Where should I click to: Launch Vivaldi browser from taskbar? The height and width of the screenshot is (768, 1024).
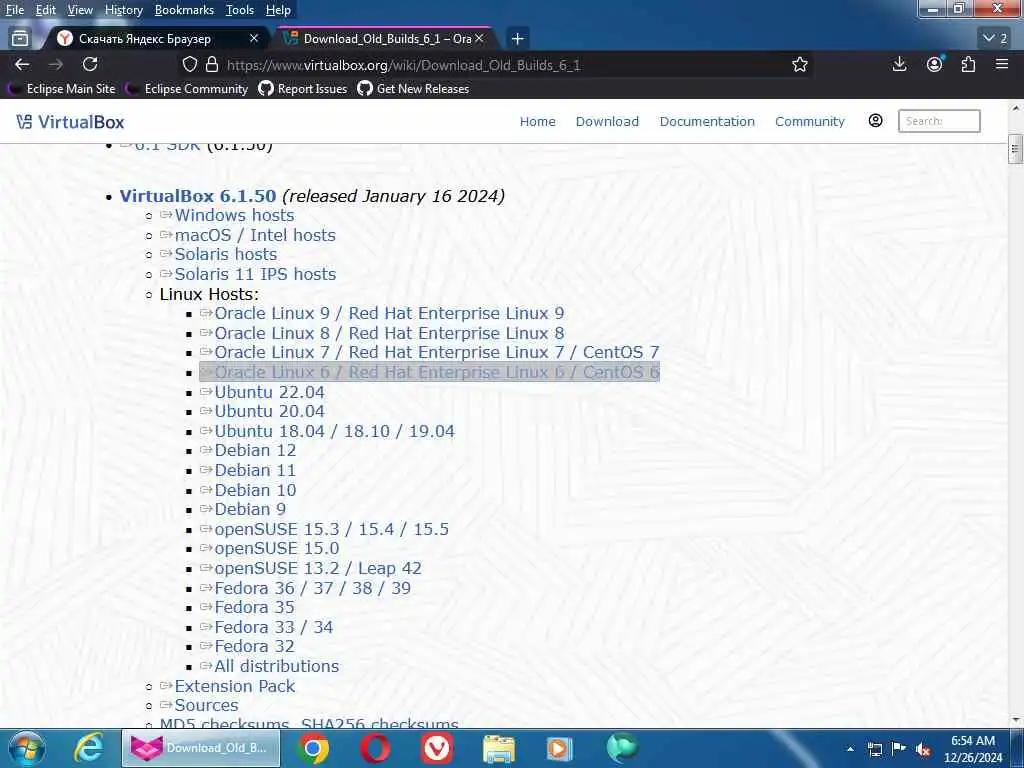pos(436,748)
